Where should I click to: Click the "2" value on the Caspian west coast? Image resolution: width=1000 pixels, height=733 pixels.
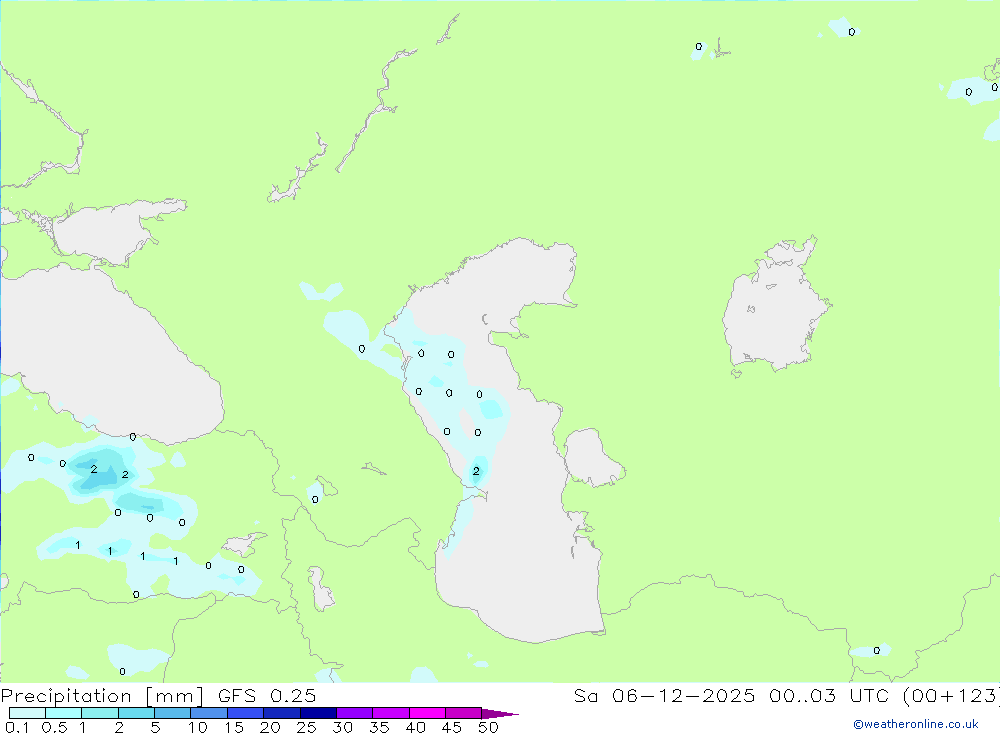[476, 471]
